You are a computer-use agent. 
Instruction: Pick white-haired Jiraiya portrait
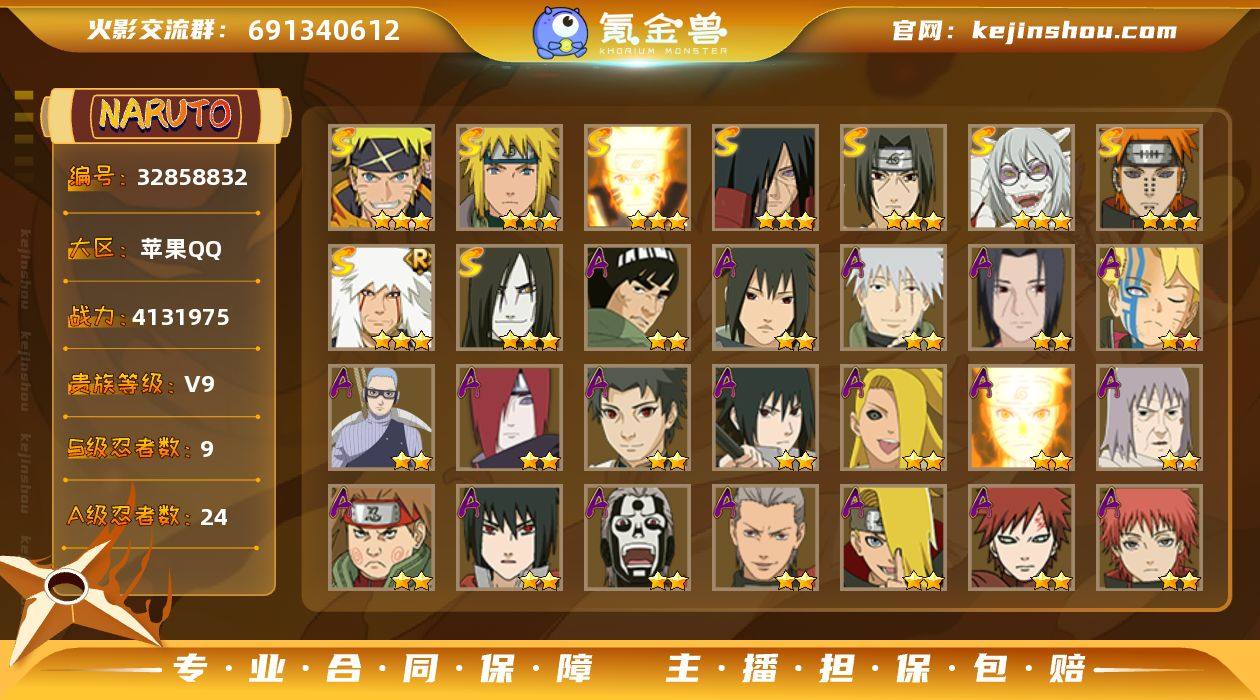click(382, 298)
